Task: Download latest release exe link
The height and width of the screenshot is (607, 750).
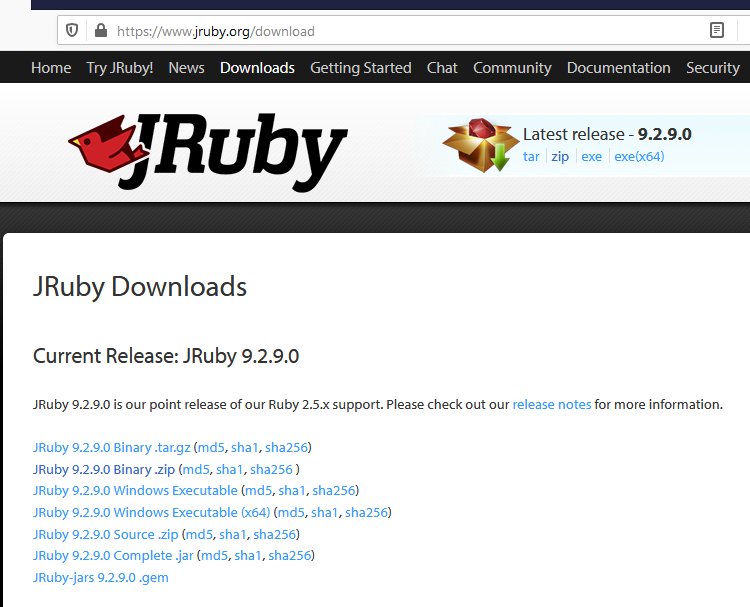Action: click(x=592, y=156)
